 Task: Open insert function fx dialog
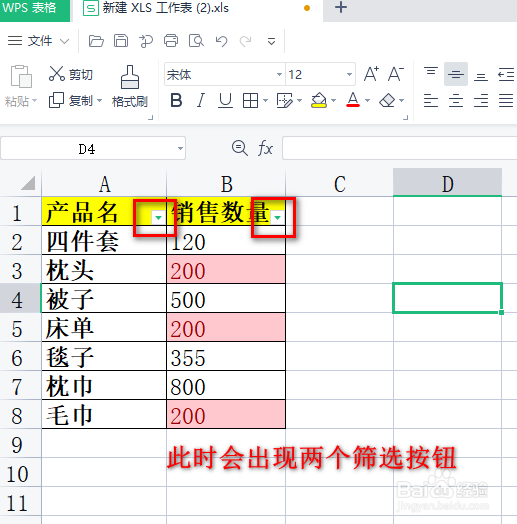(265, 148)
